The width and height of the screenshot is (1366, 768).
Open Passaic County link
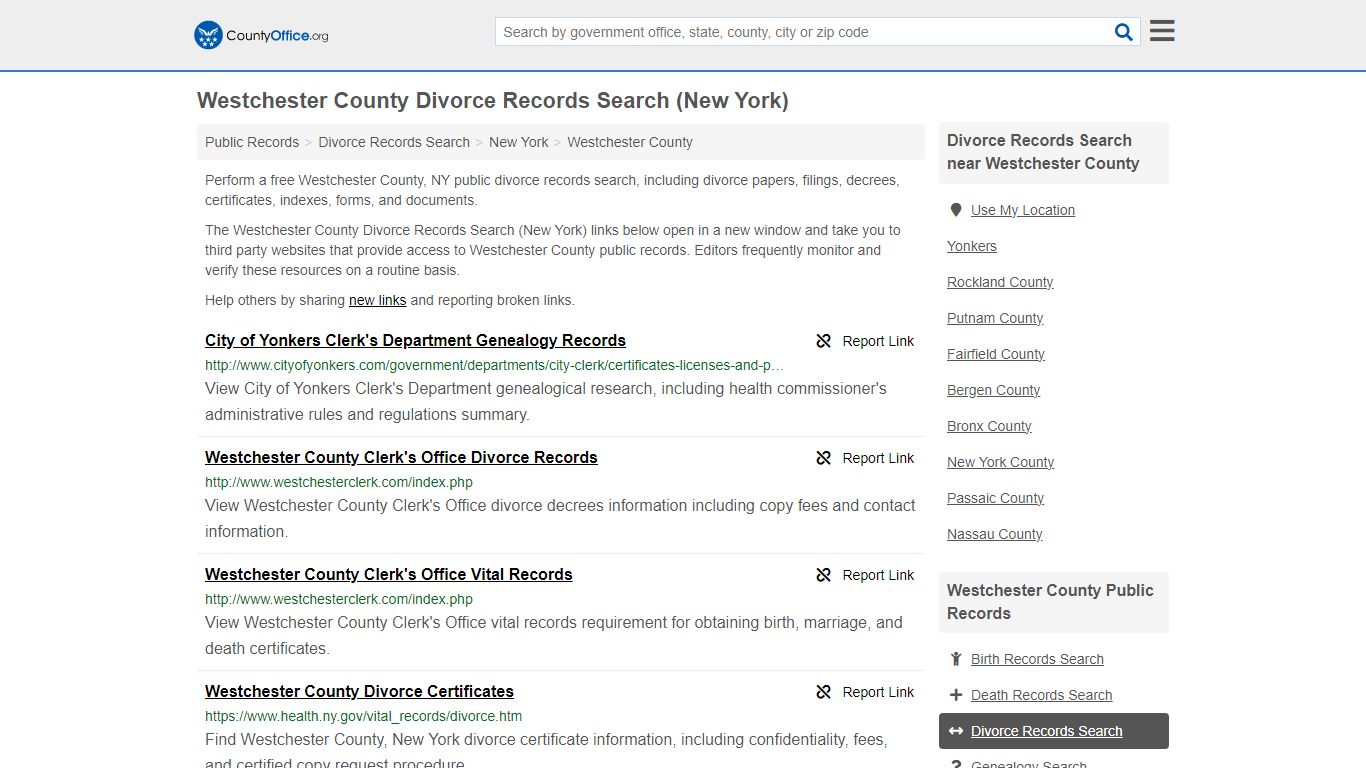(996, 498)
